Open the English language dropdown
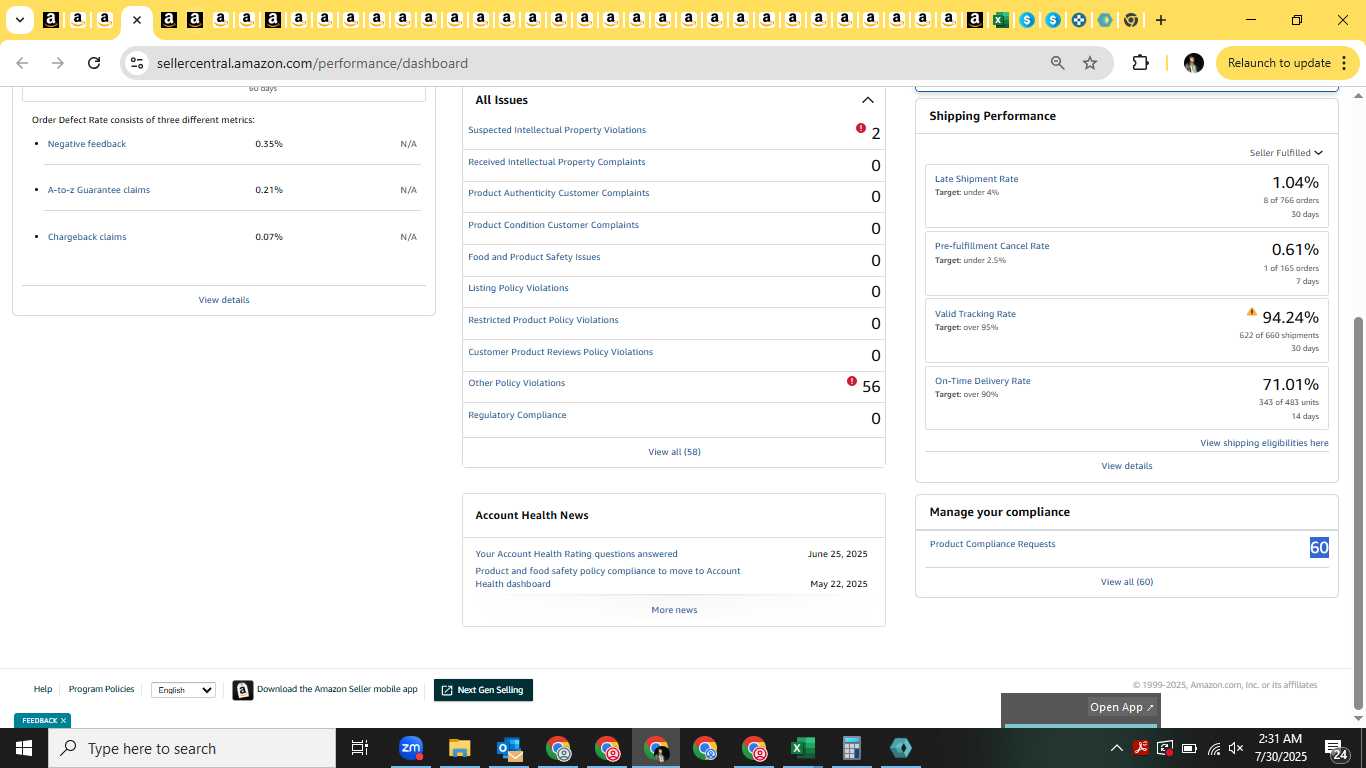 tap(183, 690)
